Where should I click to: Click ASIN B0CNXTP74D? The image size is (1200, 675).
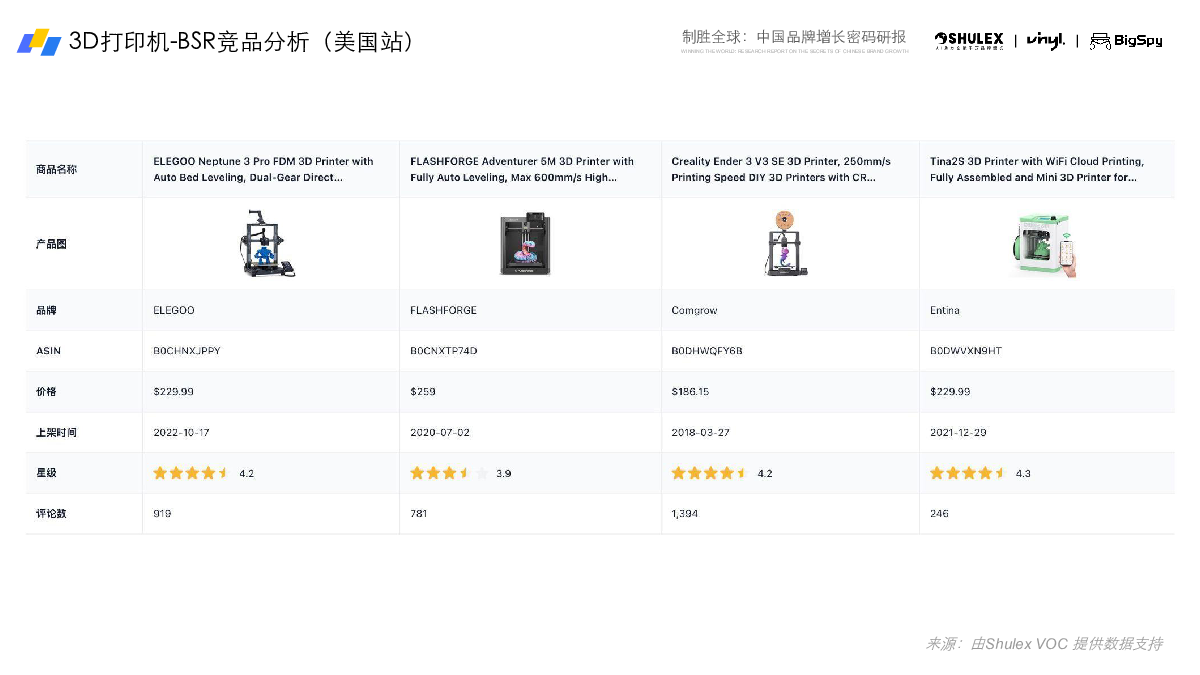(444, 351)
